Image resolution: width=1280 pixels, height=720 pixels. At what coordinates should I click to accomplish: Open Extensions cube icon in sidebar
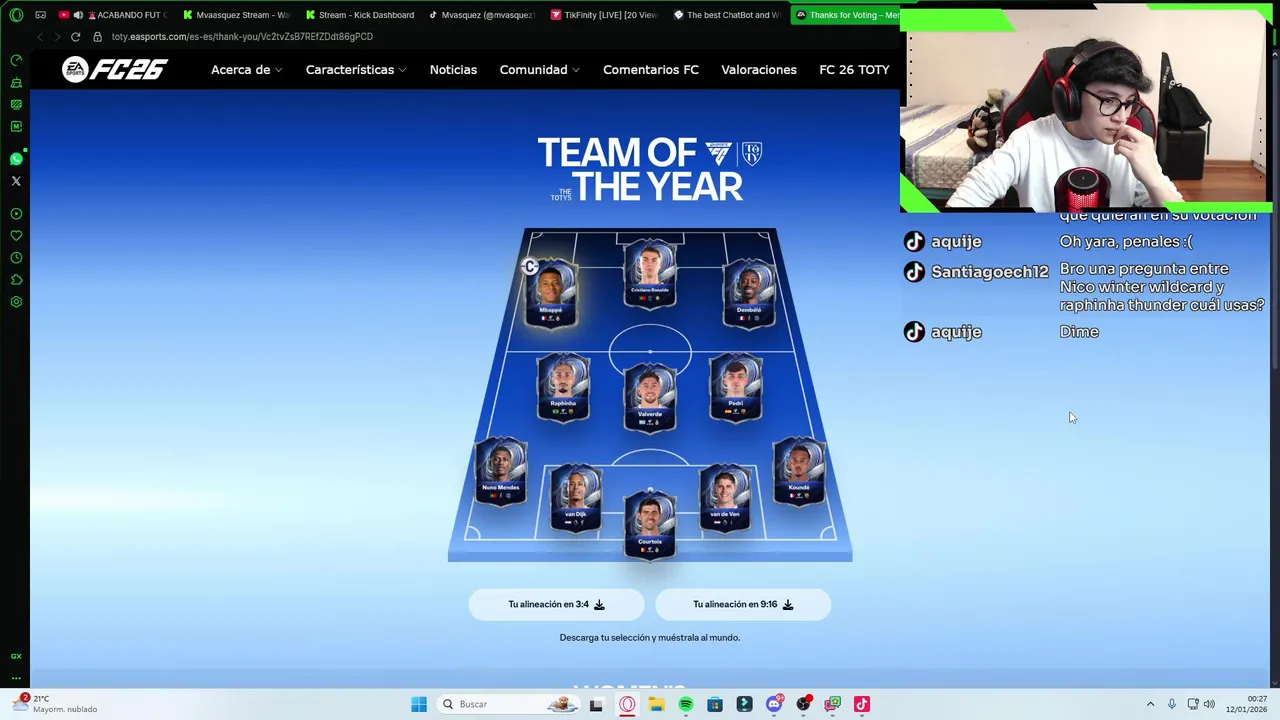click(16, 280)
